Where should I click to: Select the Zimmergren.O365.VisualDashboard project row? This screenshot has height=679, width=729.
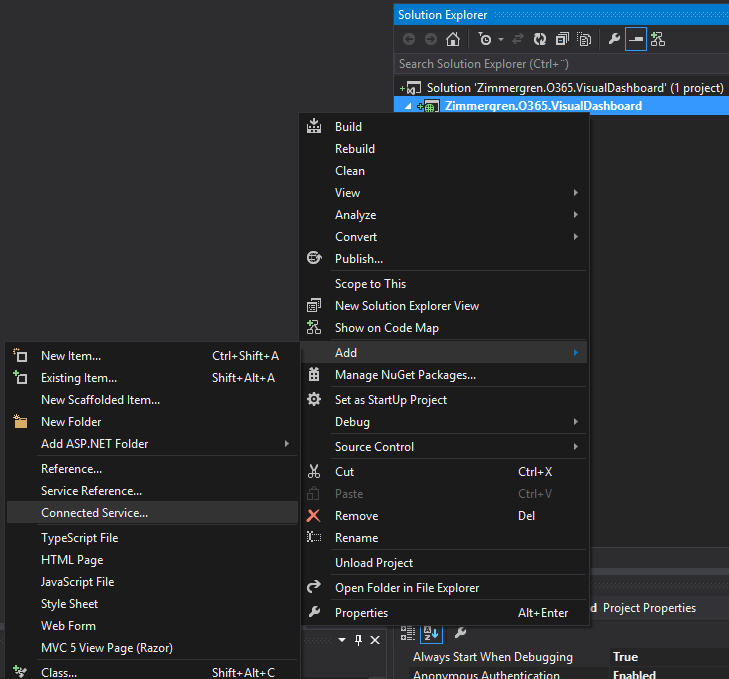click(x=561, y=106)
